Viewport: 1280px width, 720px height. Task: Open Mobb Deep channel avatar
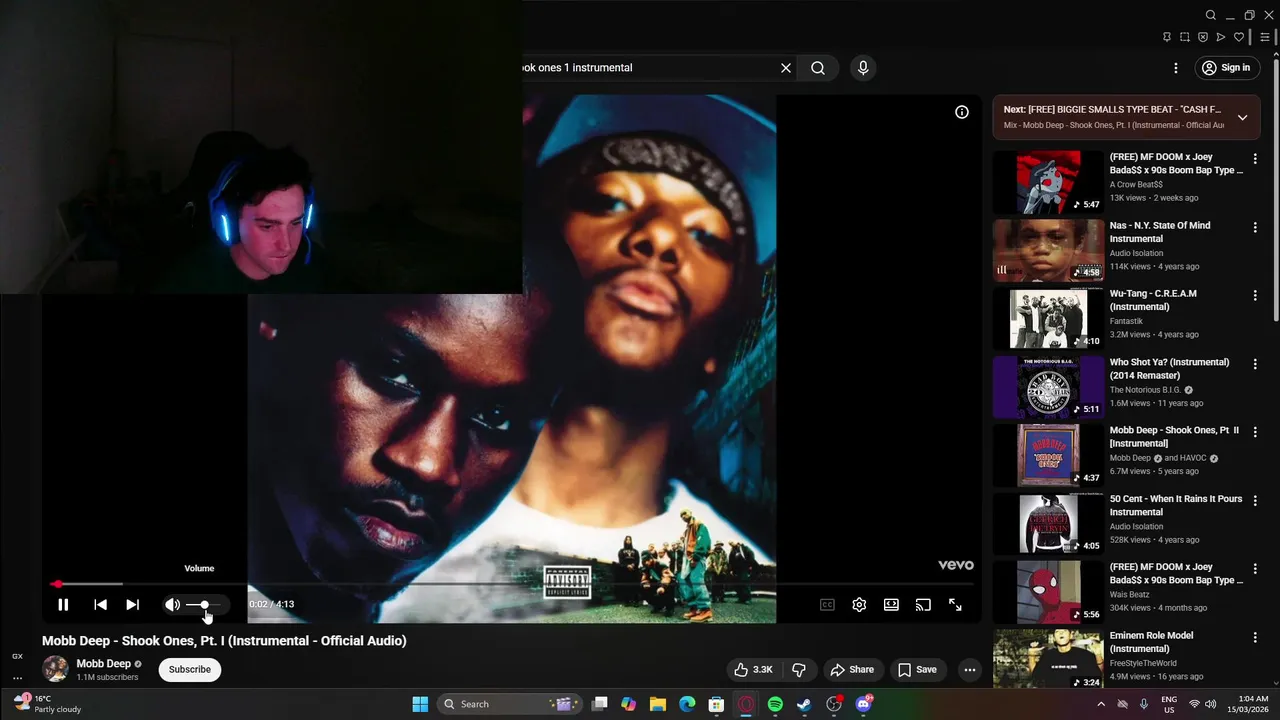[56, 669]
